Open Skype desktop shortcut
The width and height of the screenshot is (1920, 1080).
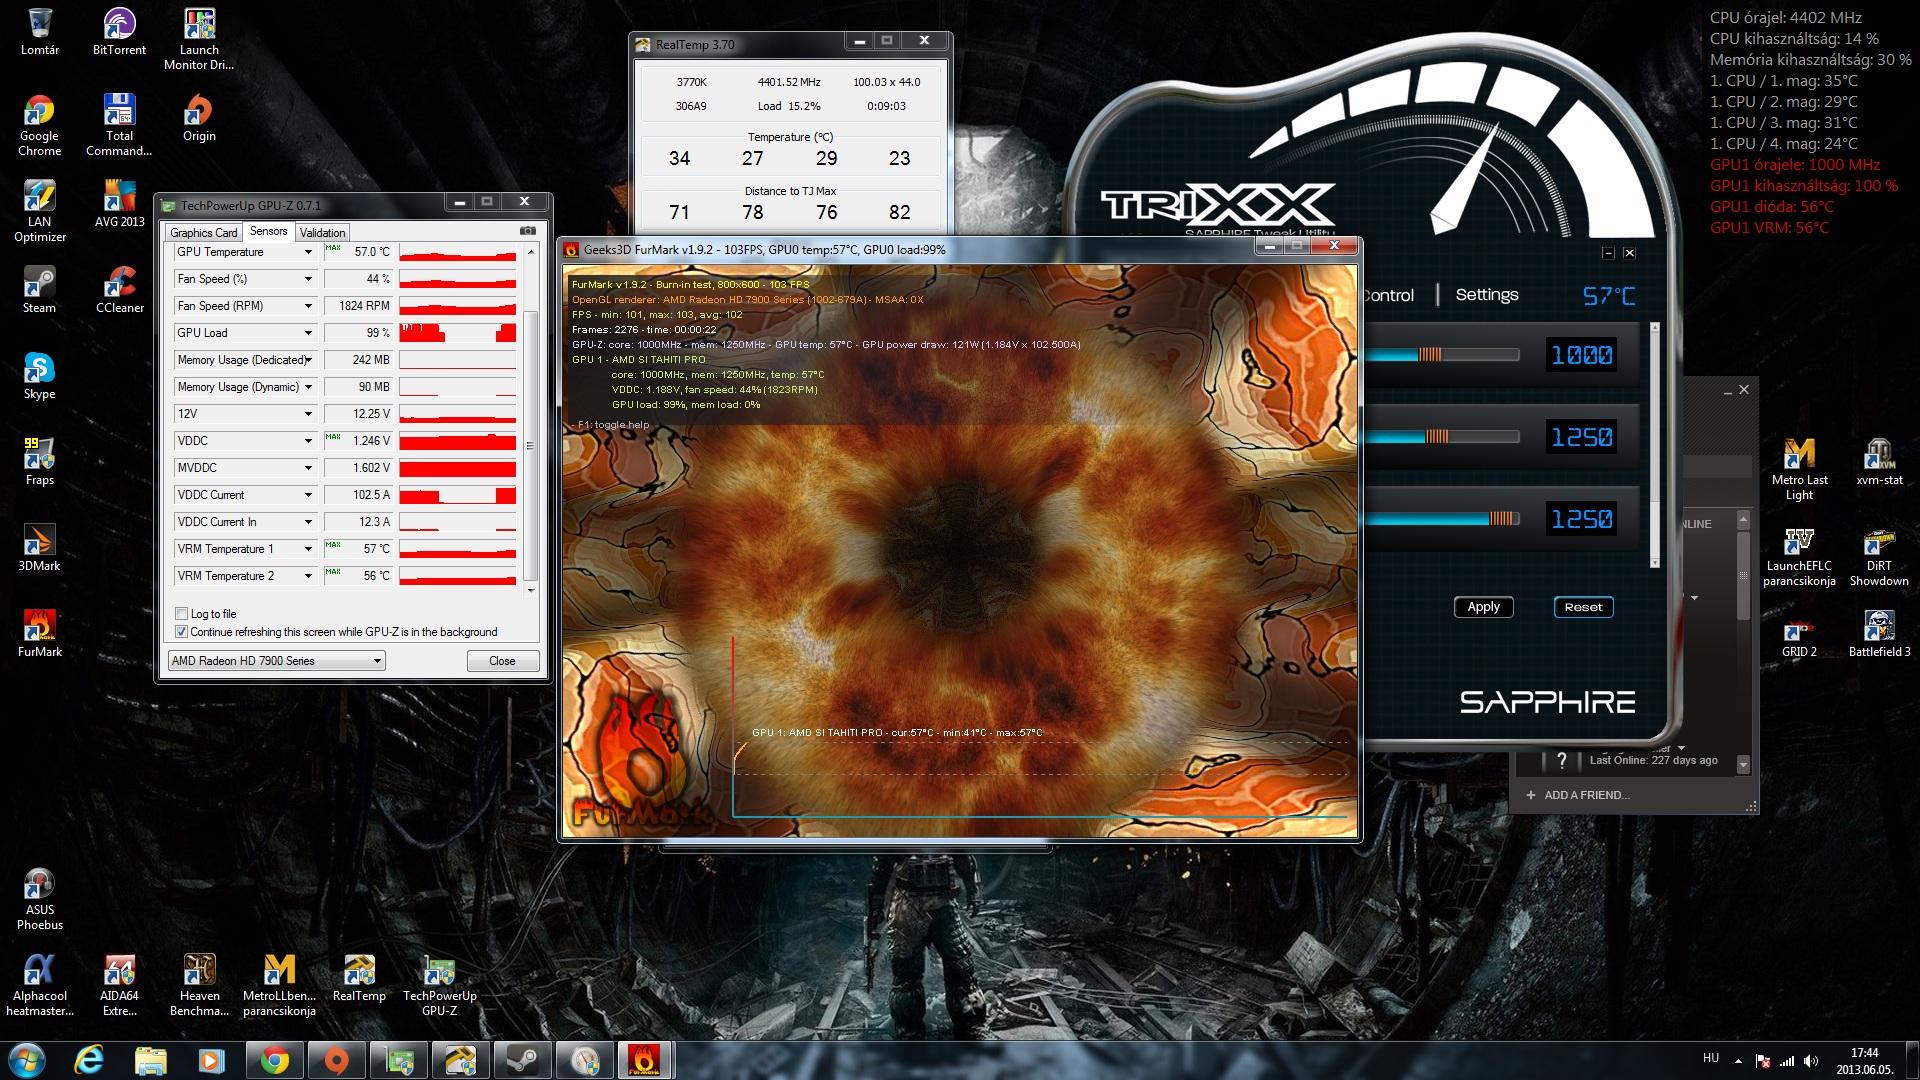point(39,374)
